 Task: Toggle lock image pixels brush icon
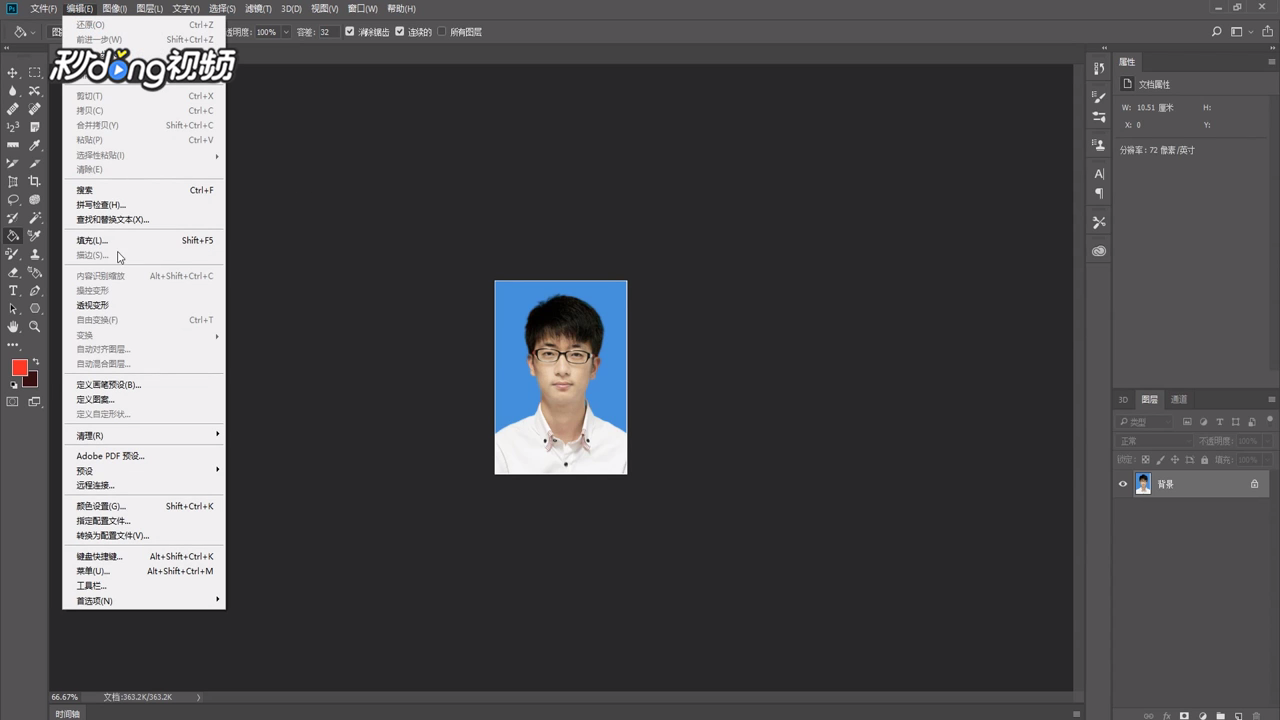(1160, 459)
